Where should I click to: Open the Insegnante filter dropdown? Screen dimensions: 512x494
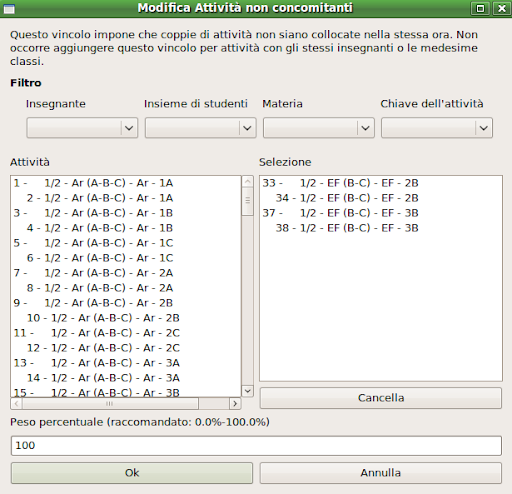[x=82, y=128]
